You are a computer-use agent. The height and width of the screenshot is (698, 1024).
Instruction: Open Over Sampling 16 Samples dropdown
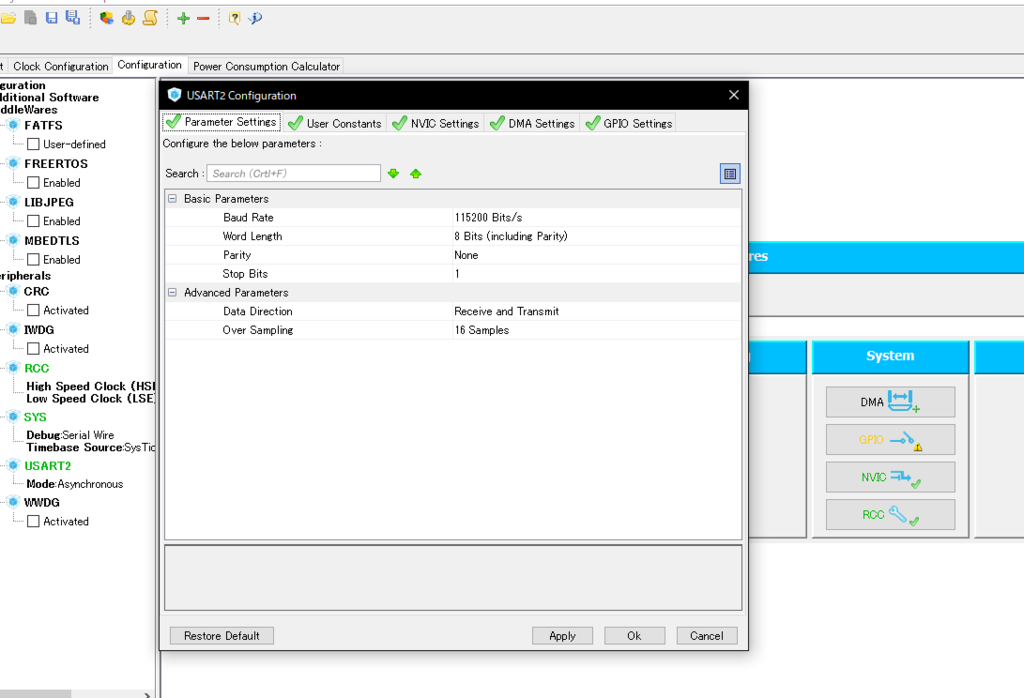596,330
